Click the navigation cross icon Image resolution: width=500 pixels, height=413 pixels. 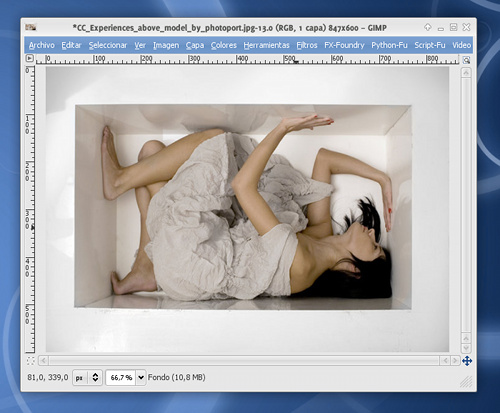click(x=467, y=361)
